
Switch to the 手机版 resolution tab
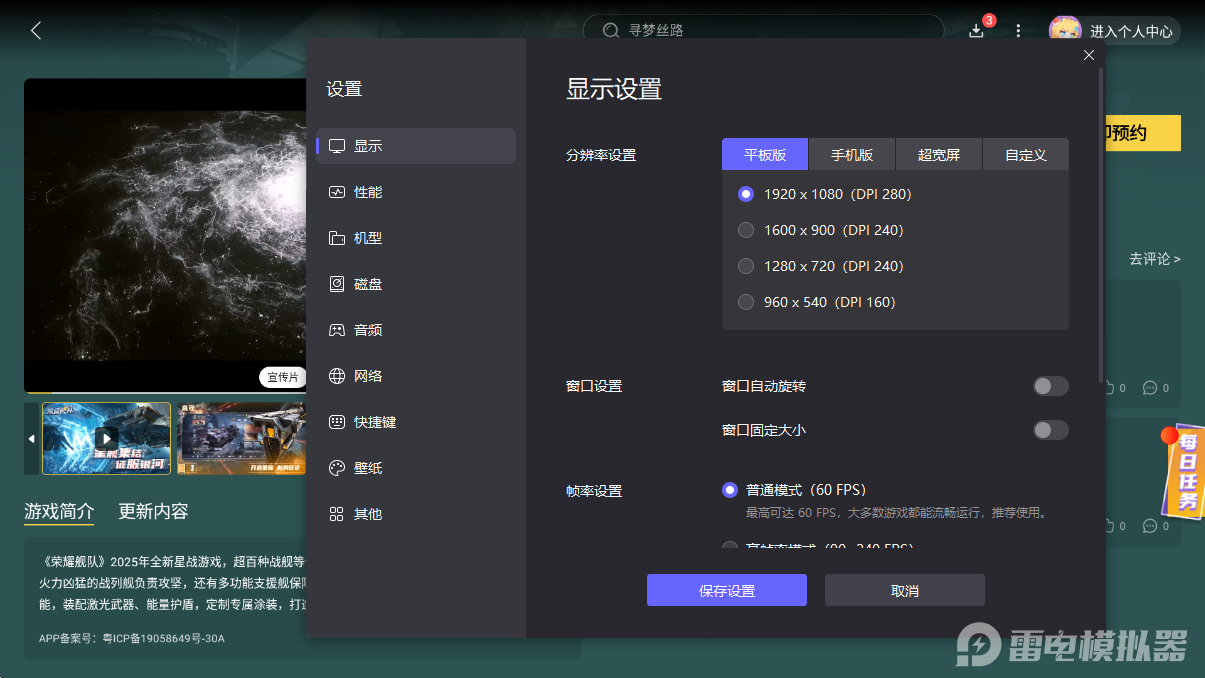[x=851, y=154]
